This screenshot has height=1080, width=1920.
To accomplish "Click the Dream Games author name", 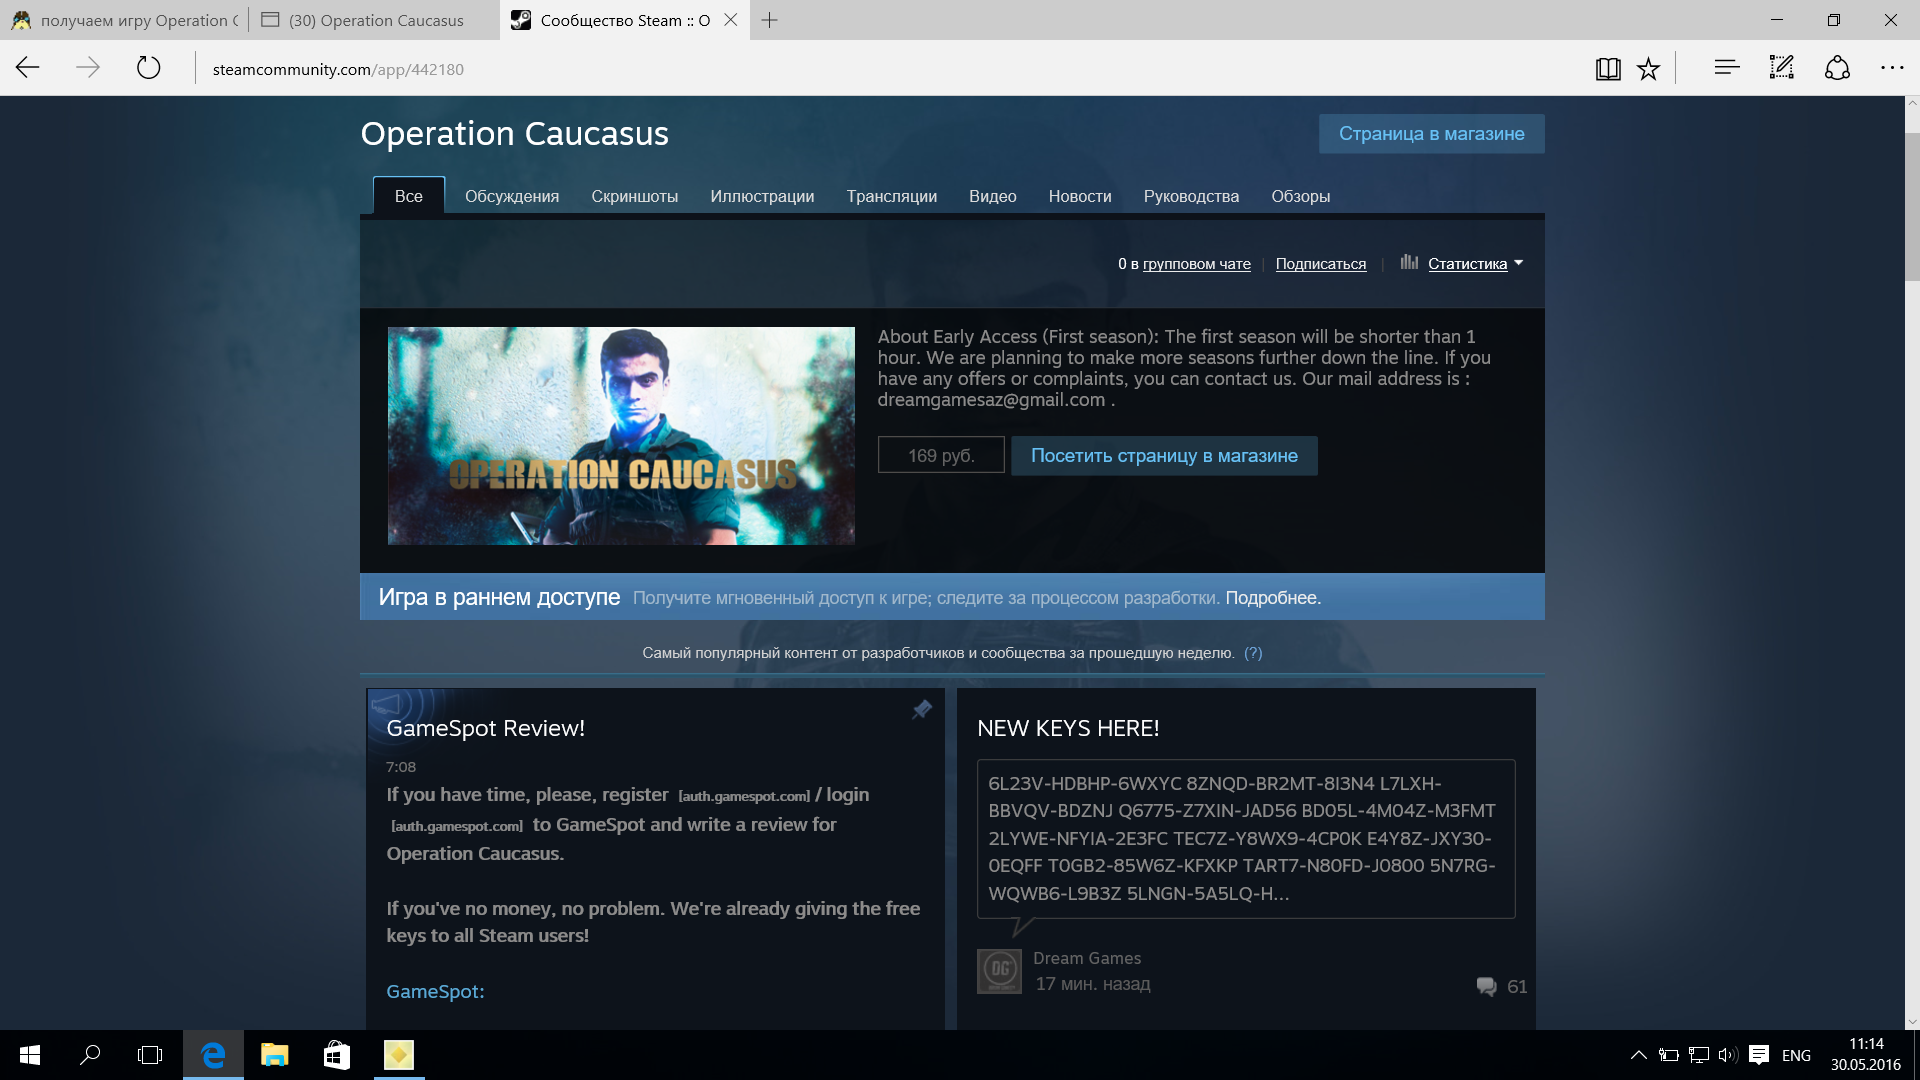I will click(1087, 958).
